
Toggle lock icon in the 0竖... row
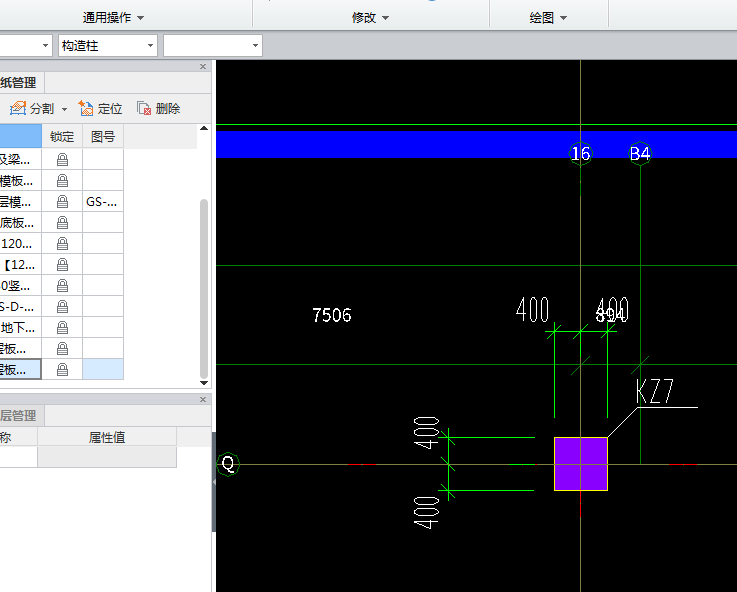point(62,285)
